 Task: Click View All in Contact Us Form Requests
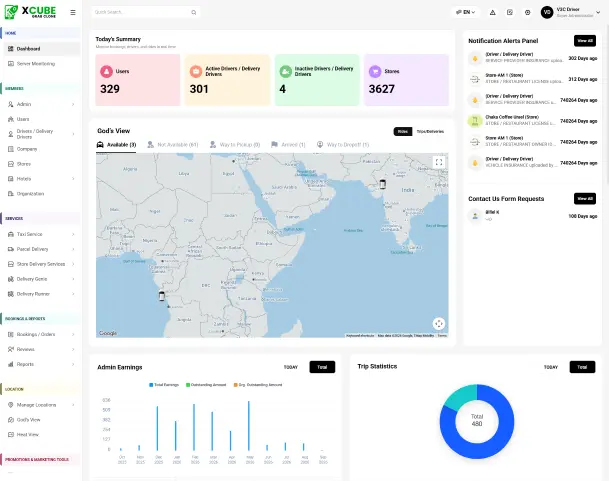point(585,199)
